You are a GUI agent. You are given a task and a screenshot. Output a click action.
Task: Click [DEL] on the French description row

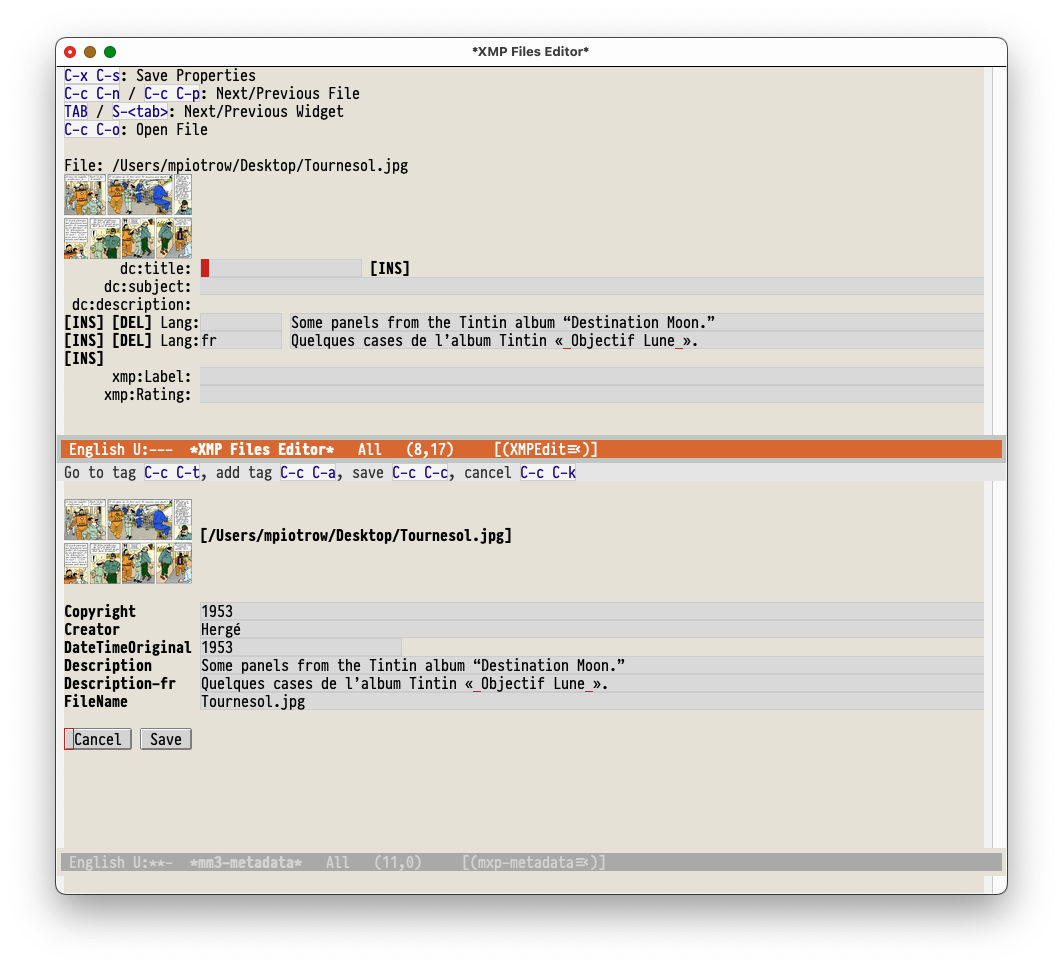pyautogui.click(x=131, y=340)
